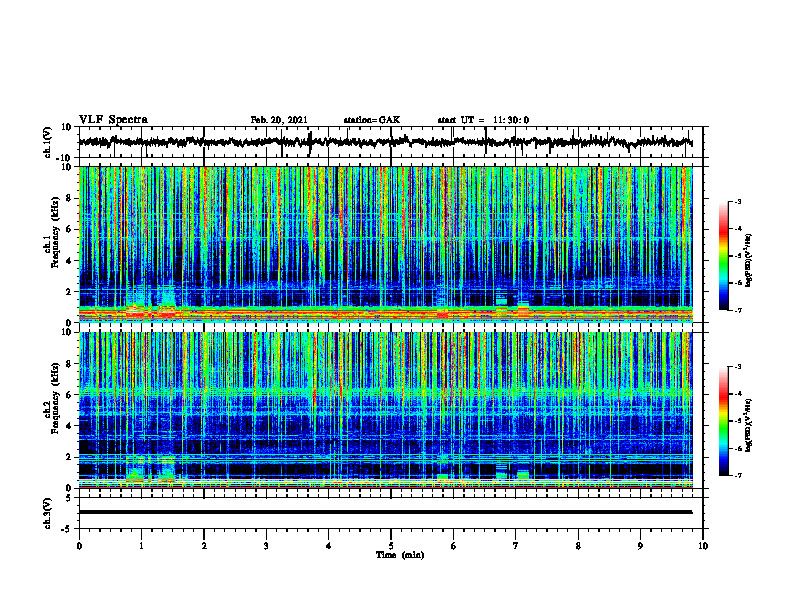Click the "ch.1(V)" waveform axis label

pos(47,142)
